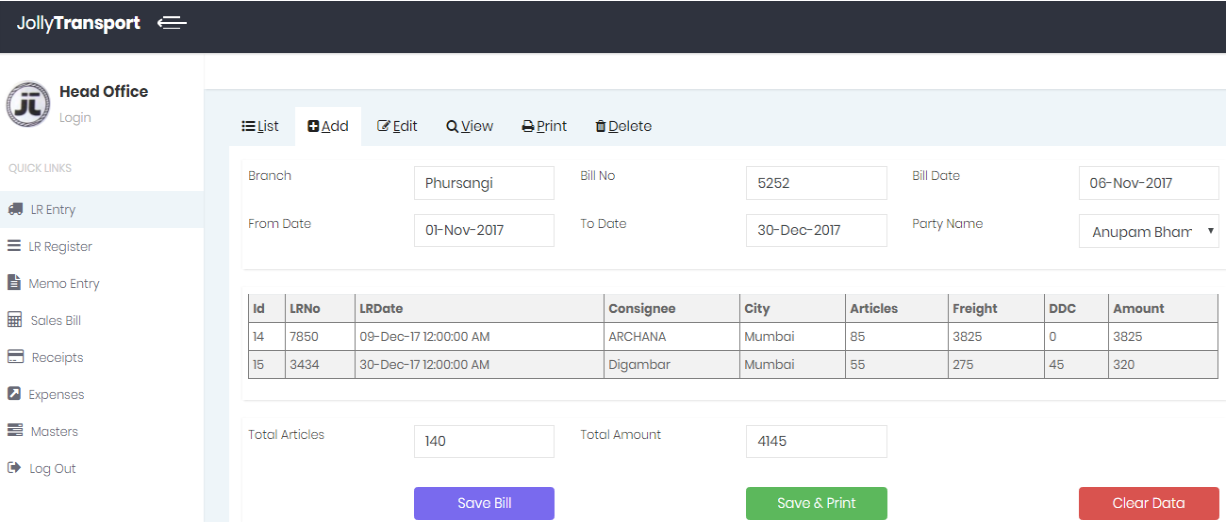Click the Clear Data button

(x=1148, y=503)
